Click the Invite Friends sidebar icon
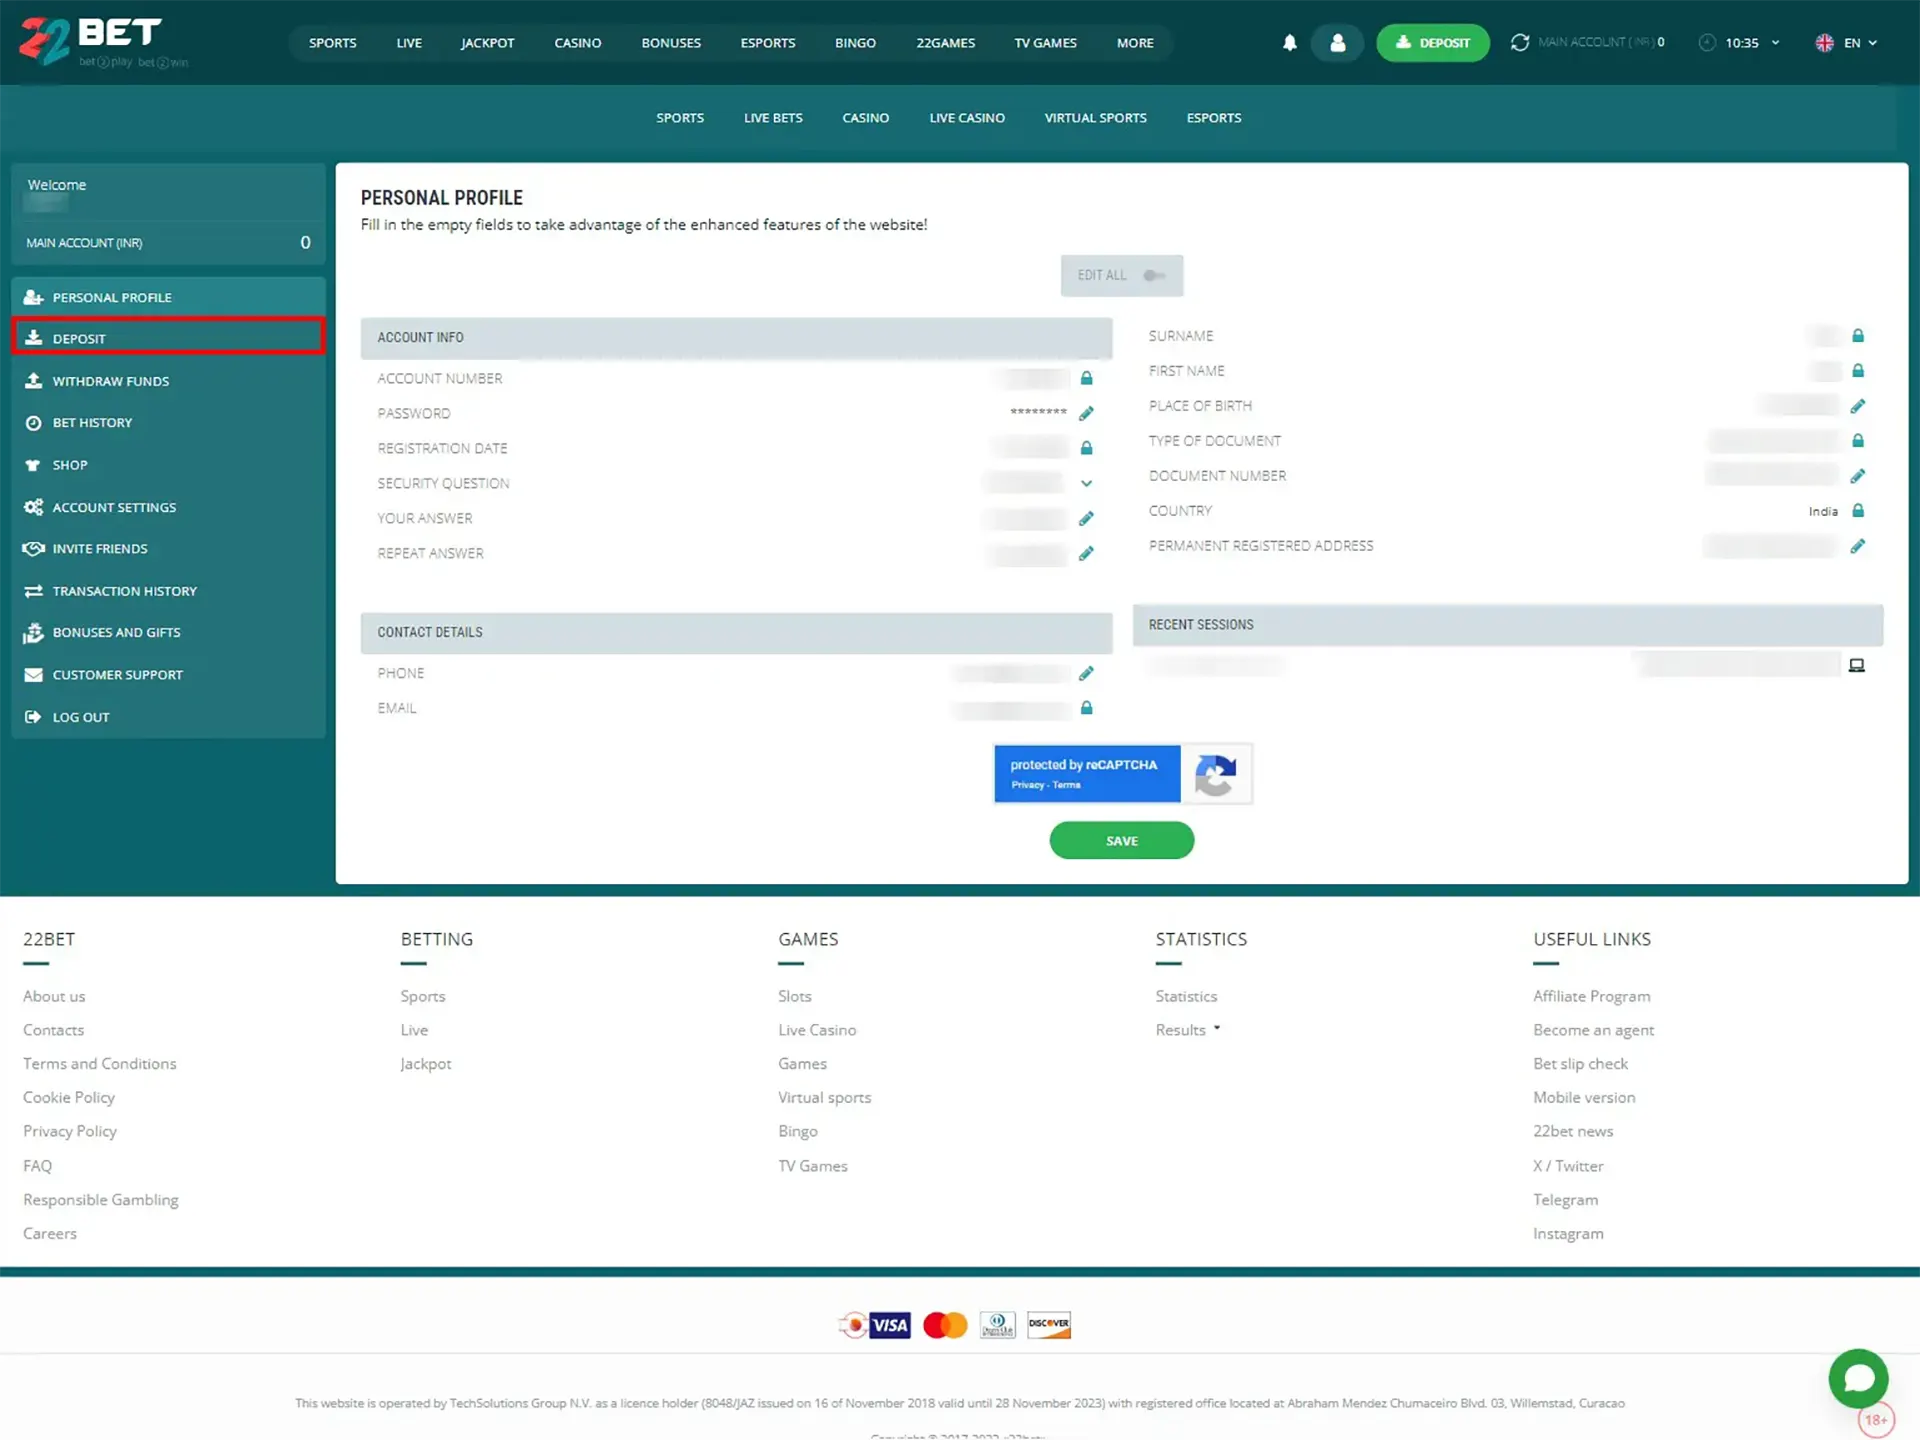The image size is (1920, 1440). (33, 548)
